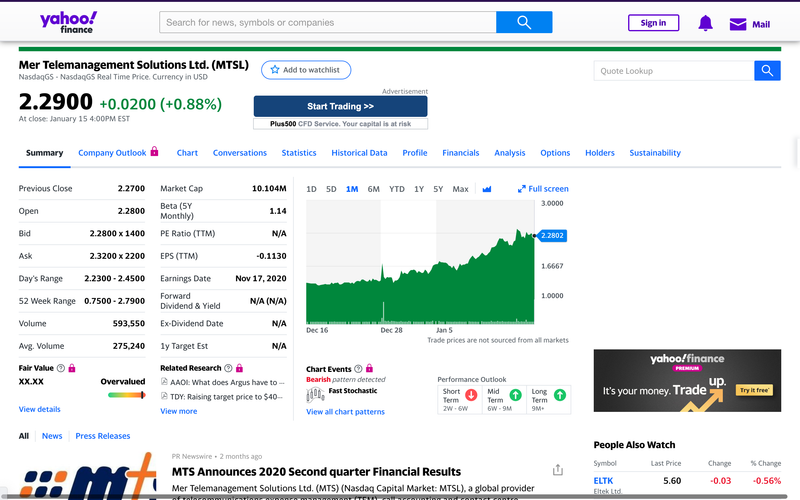Filter news by All
This screenshot has height=500, width=800.
(x=24, y=436)
